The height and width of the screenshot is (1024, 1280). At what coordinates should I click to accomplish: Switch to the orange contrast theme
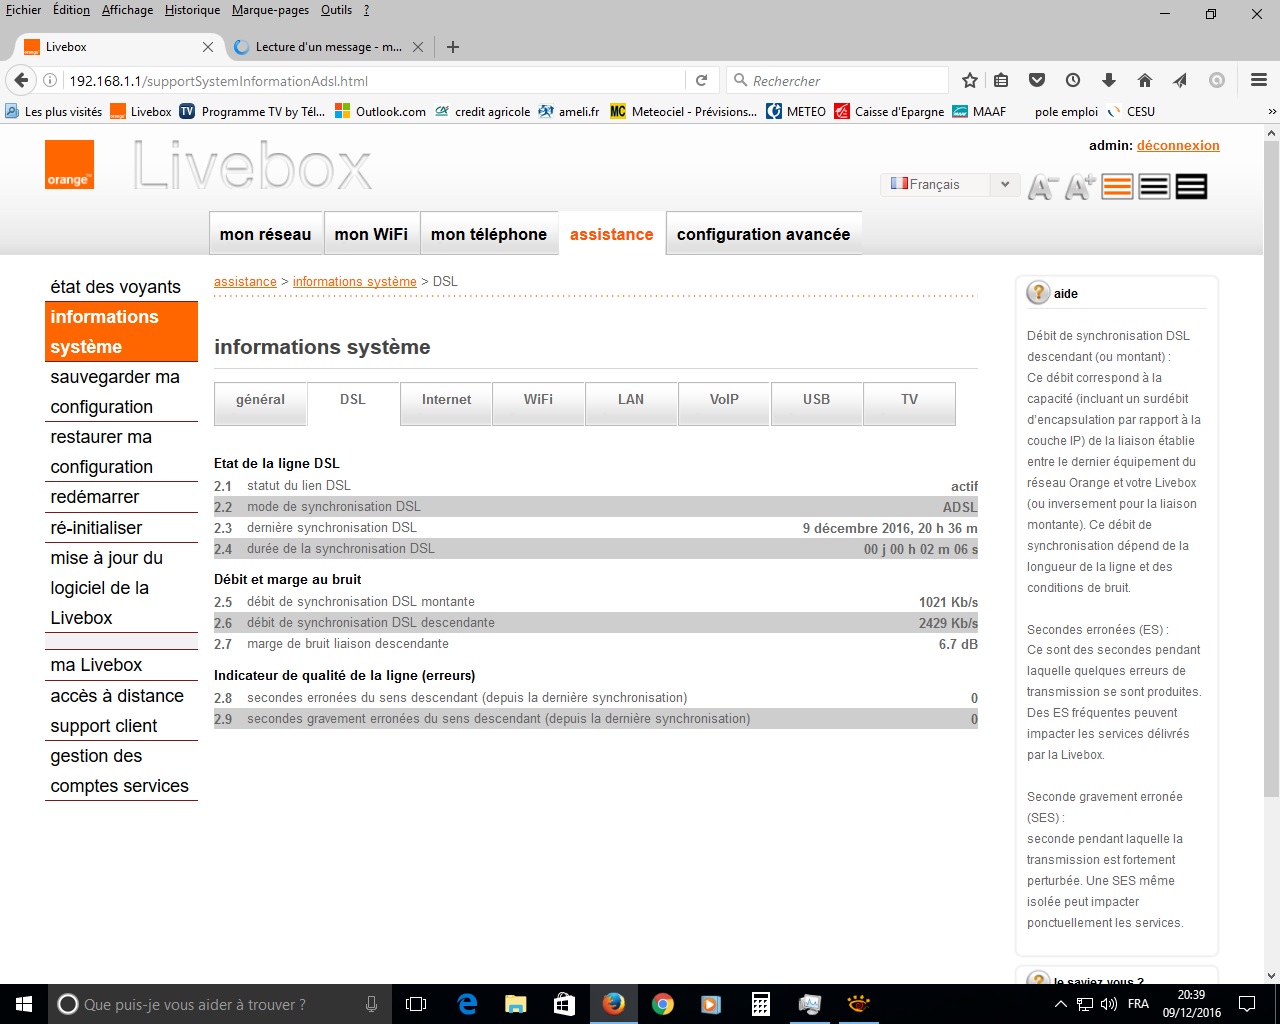[x=1117, y=187]
